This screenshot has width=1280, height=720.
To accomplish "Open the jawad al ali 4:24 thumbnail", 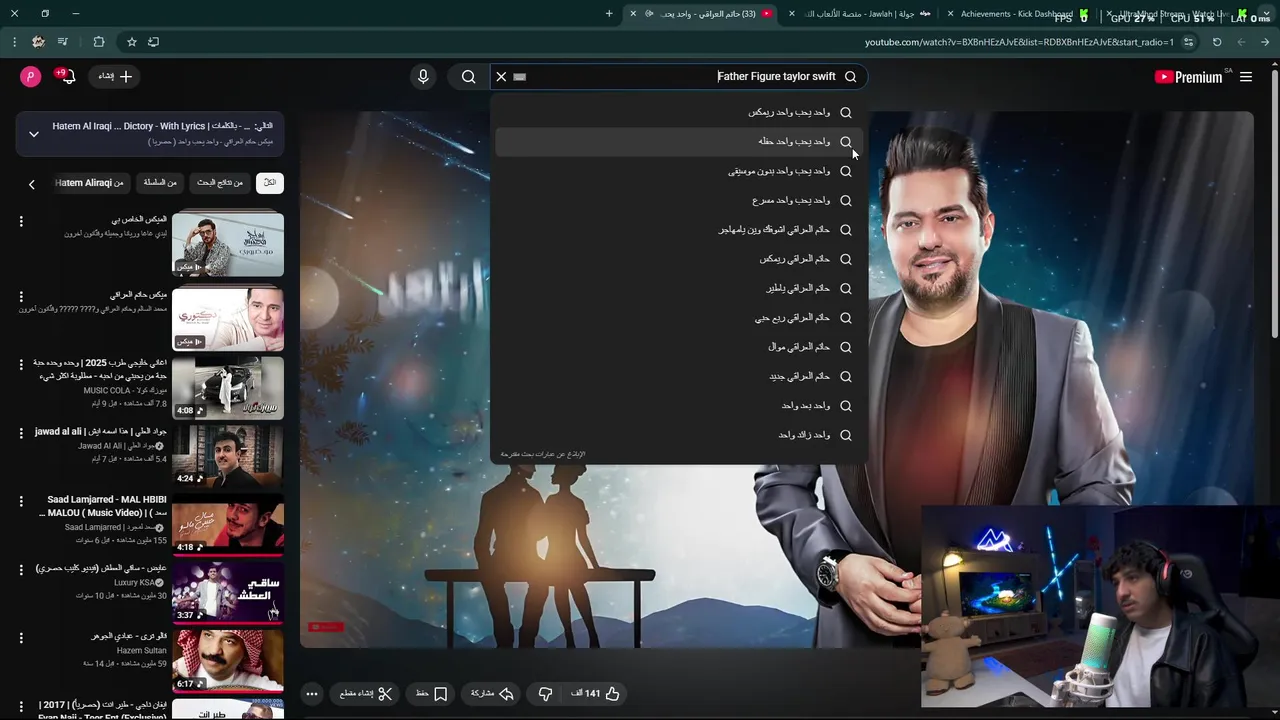I will [228, 455].
